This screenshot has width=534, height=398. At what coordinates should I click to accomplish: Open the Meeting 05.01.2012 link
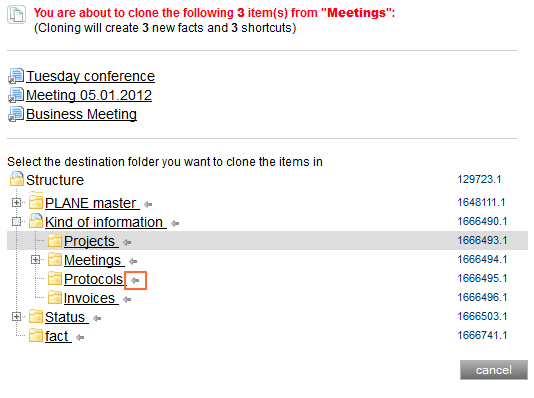[89, 95]
